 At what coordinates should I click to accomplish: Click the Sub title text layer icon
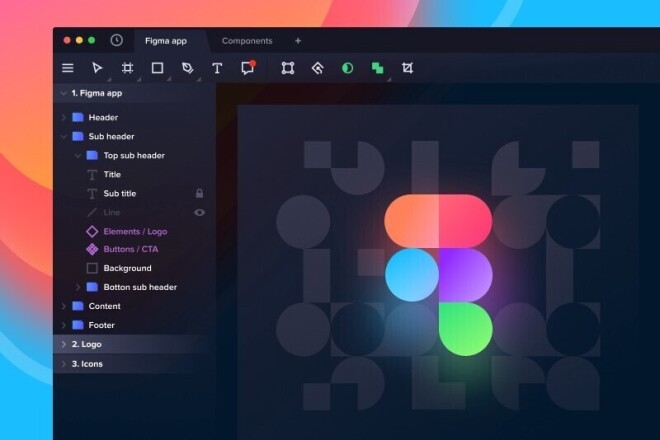click(x=92, y=194)
